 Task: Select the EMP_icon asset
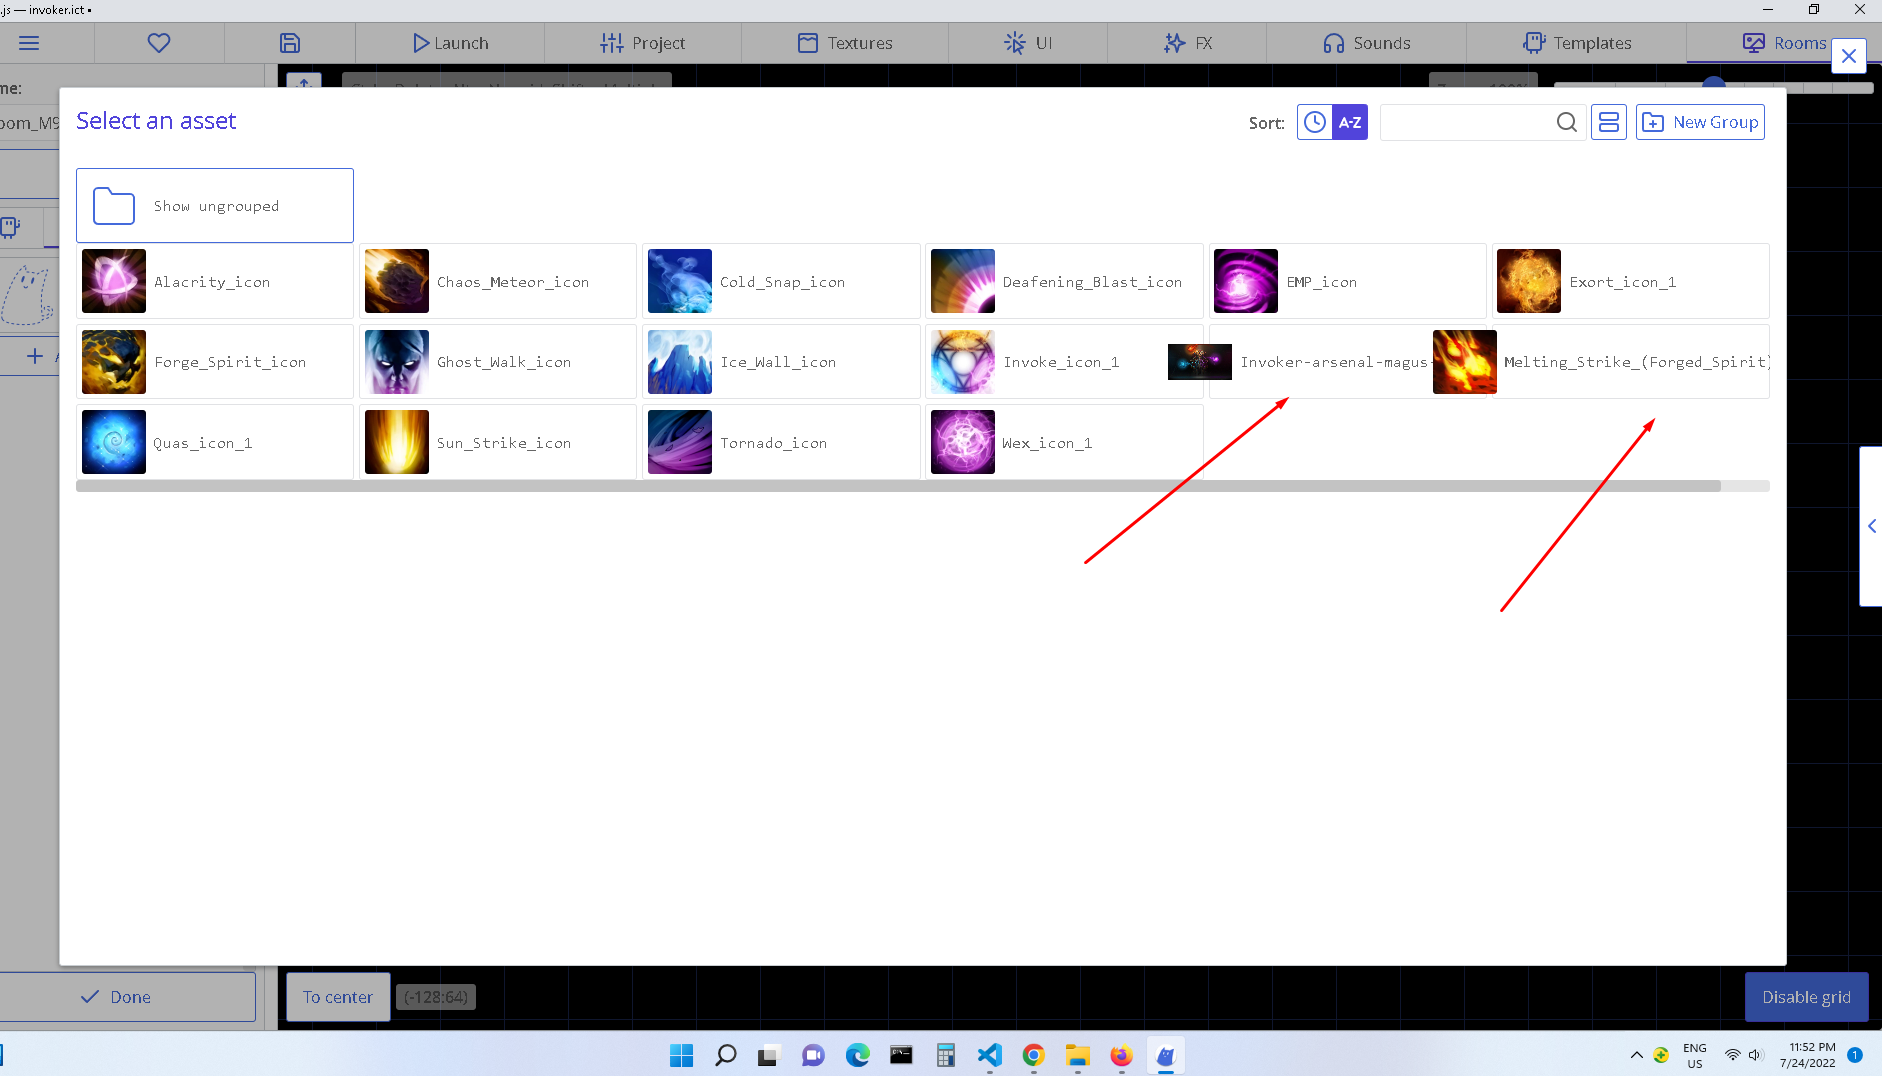[x=1347, y=281]
